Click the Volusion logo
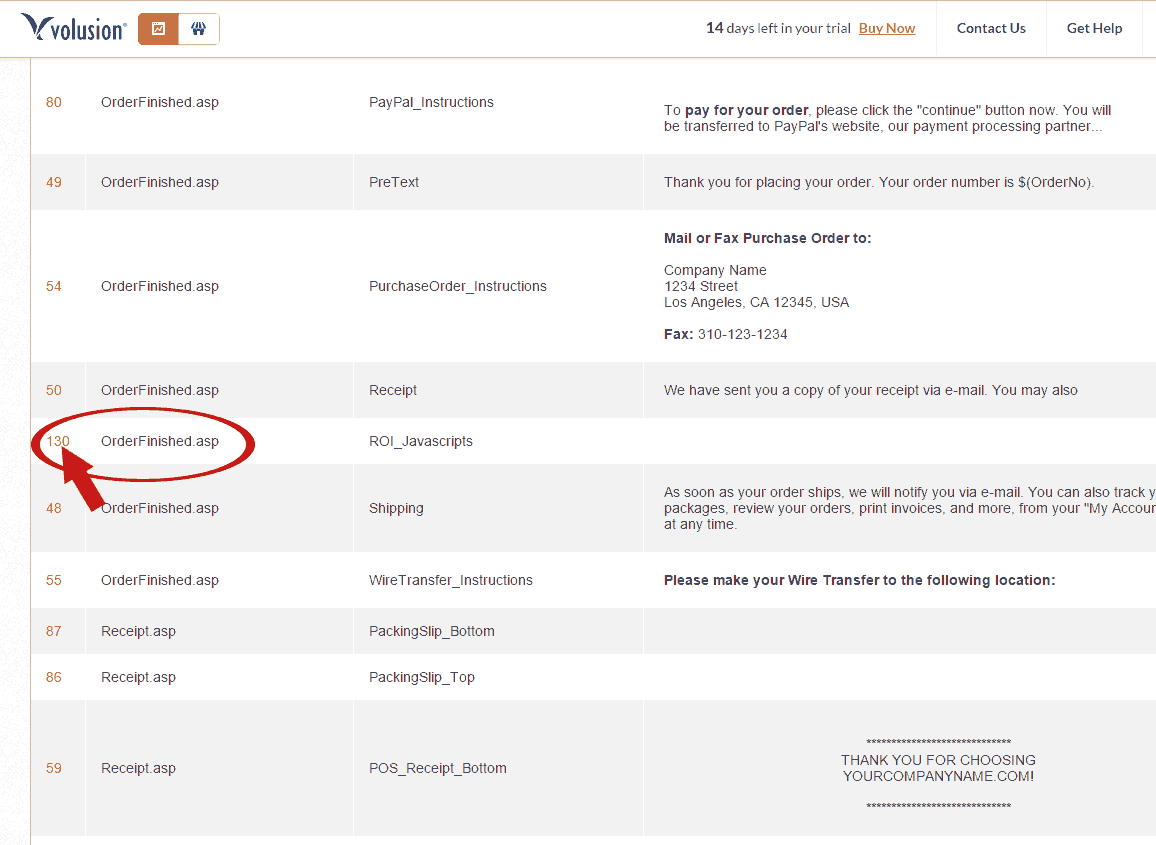This screenshot has height=845, width=1156. pos(74,28)
